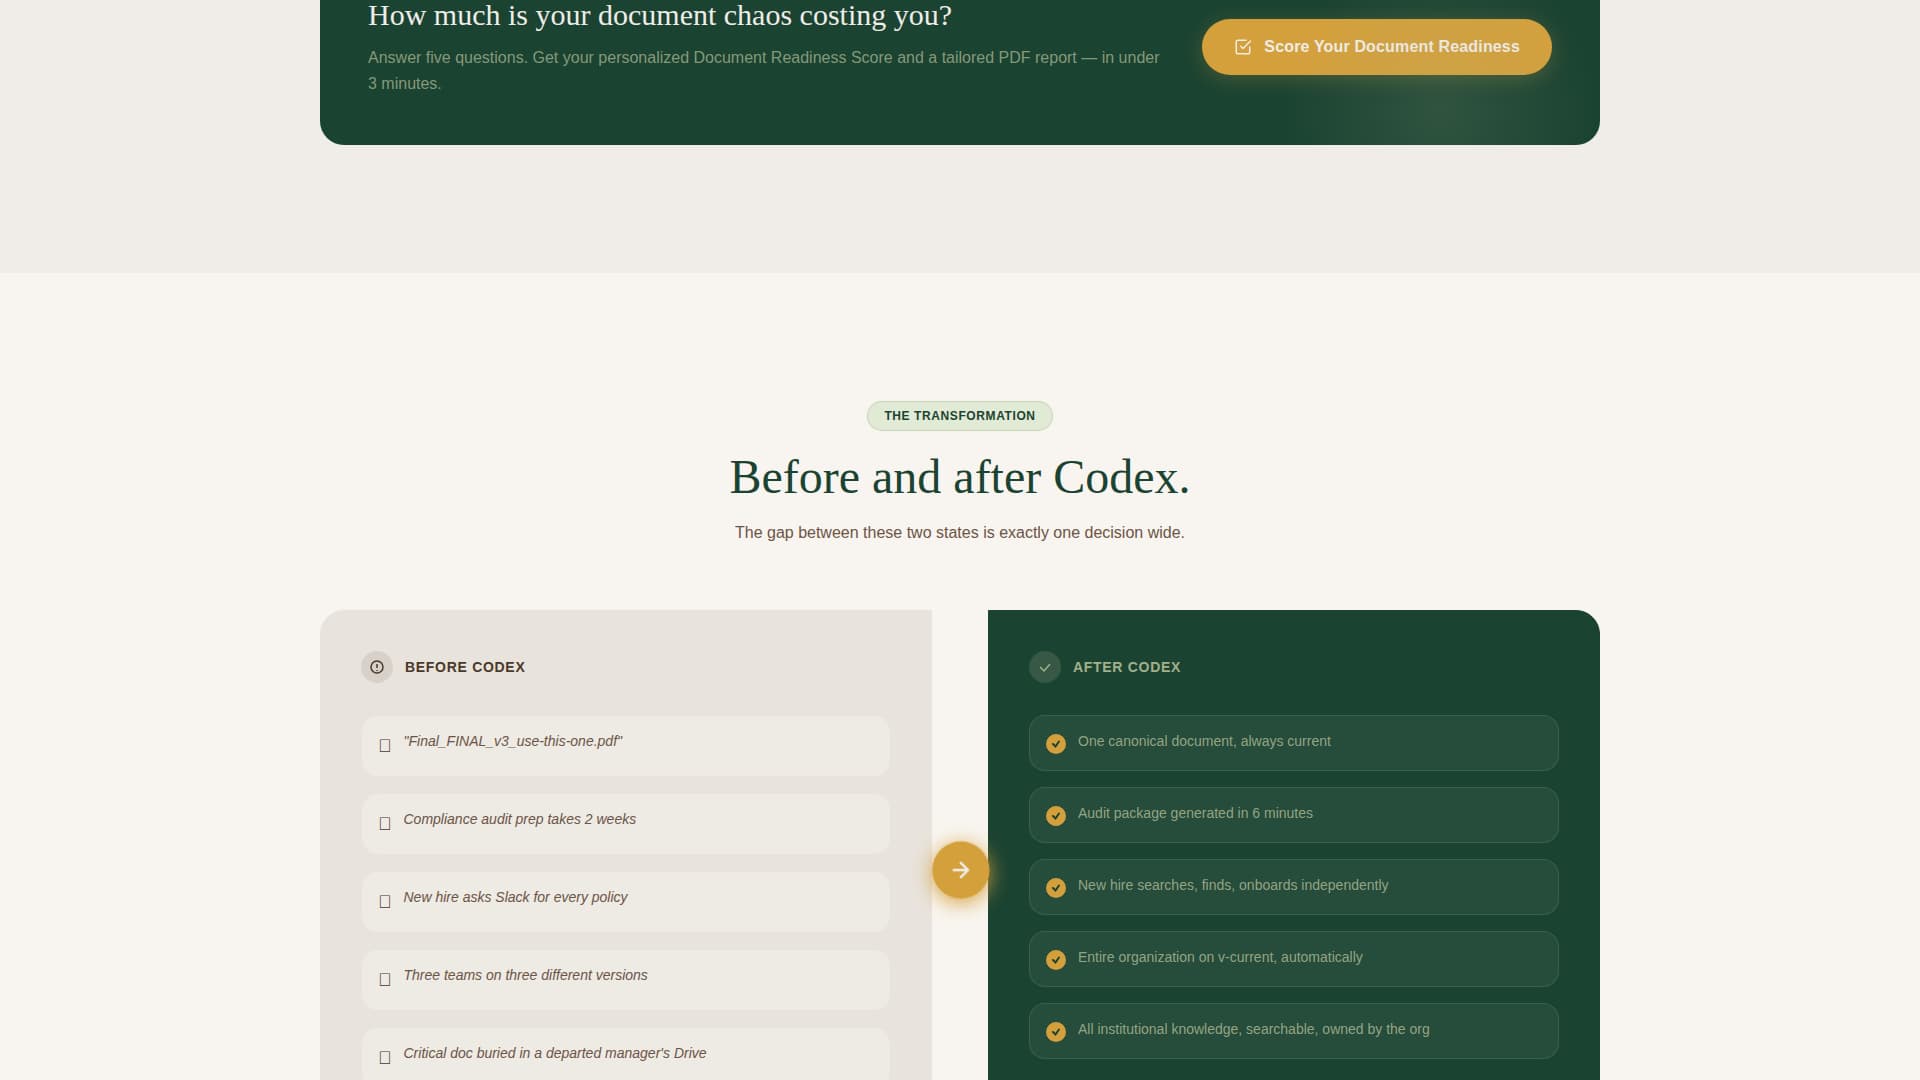Click the golden arrow circle between cards

pos(961,870)
